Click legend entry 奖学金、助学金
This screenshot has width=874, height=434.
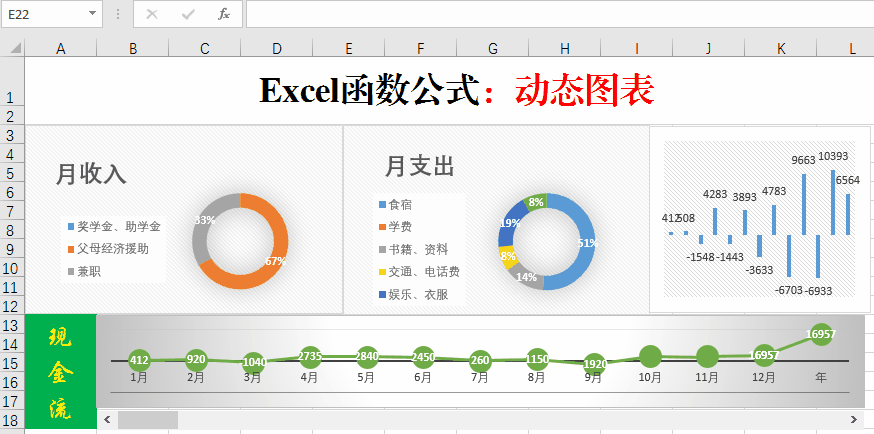pos(114,226)
